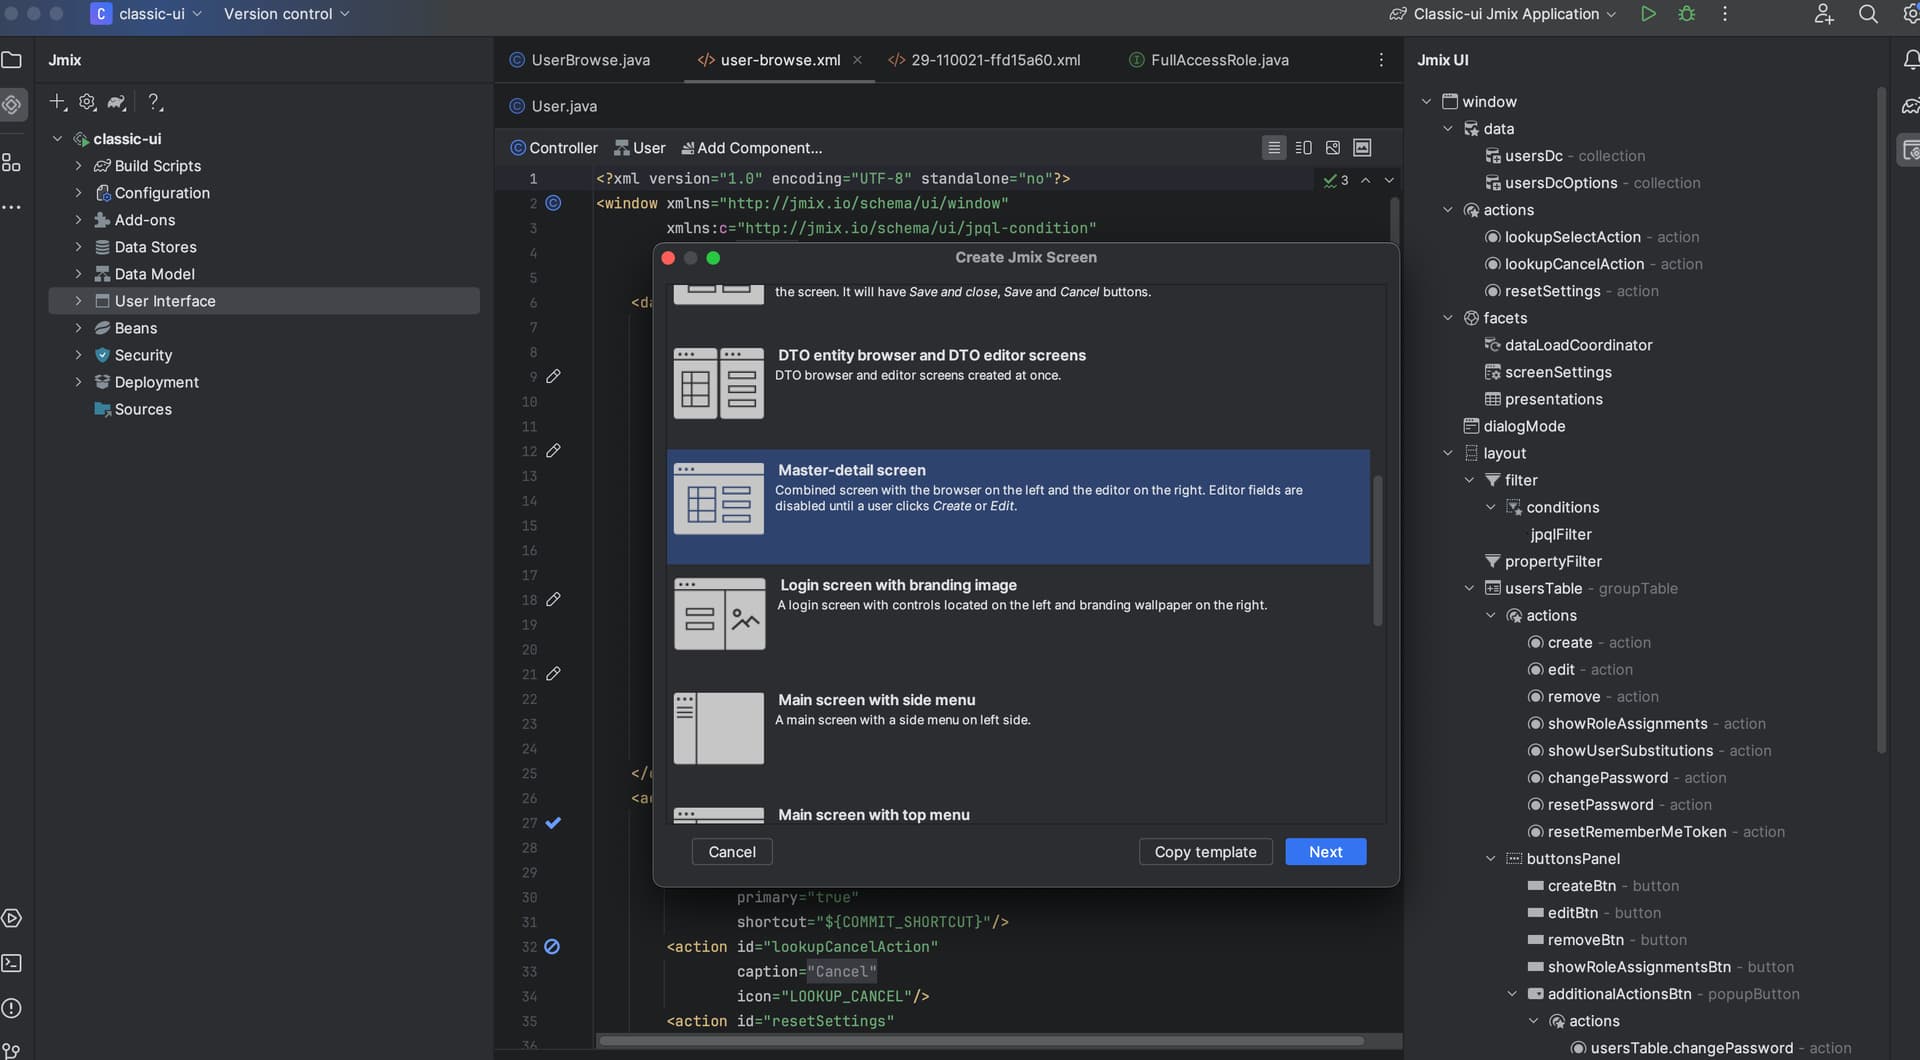Switch to FullAccessRole.java tab
The height and width of the screenshot is (1060, 1920).
[x=1209, y=60]
